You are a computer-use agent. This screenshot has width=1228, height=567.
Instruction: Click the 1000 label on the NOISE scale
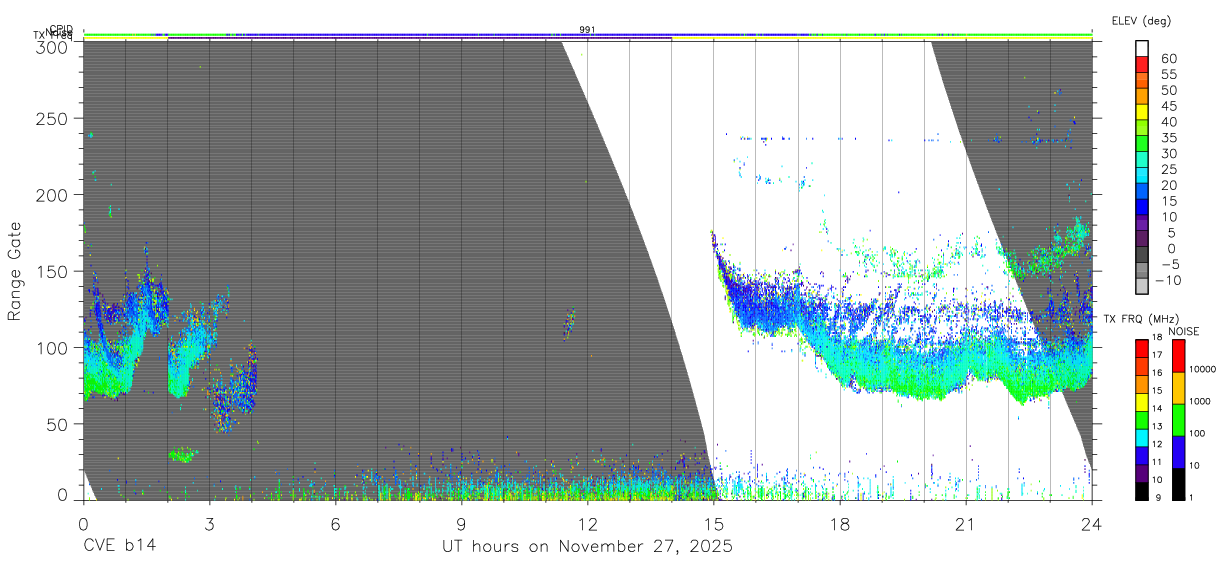click(1200, 401)
